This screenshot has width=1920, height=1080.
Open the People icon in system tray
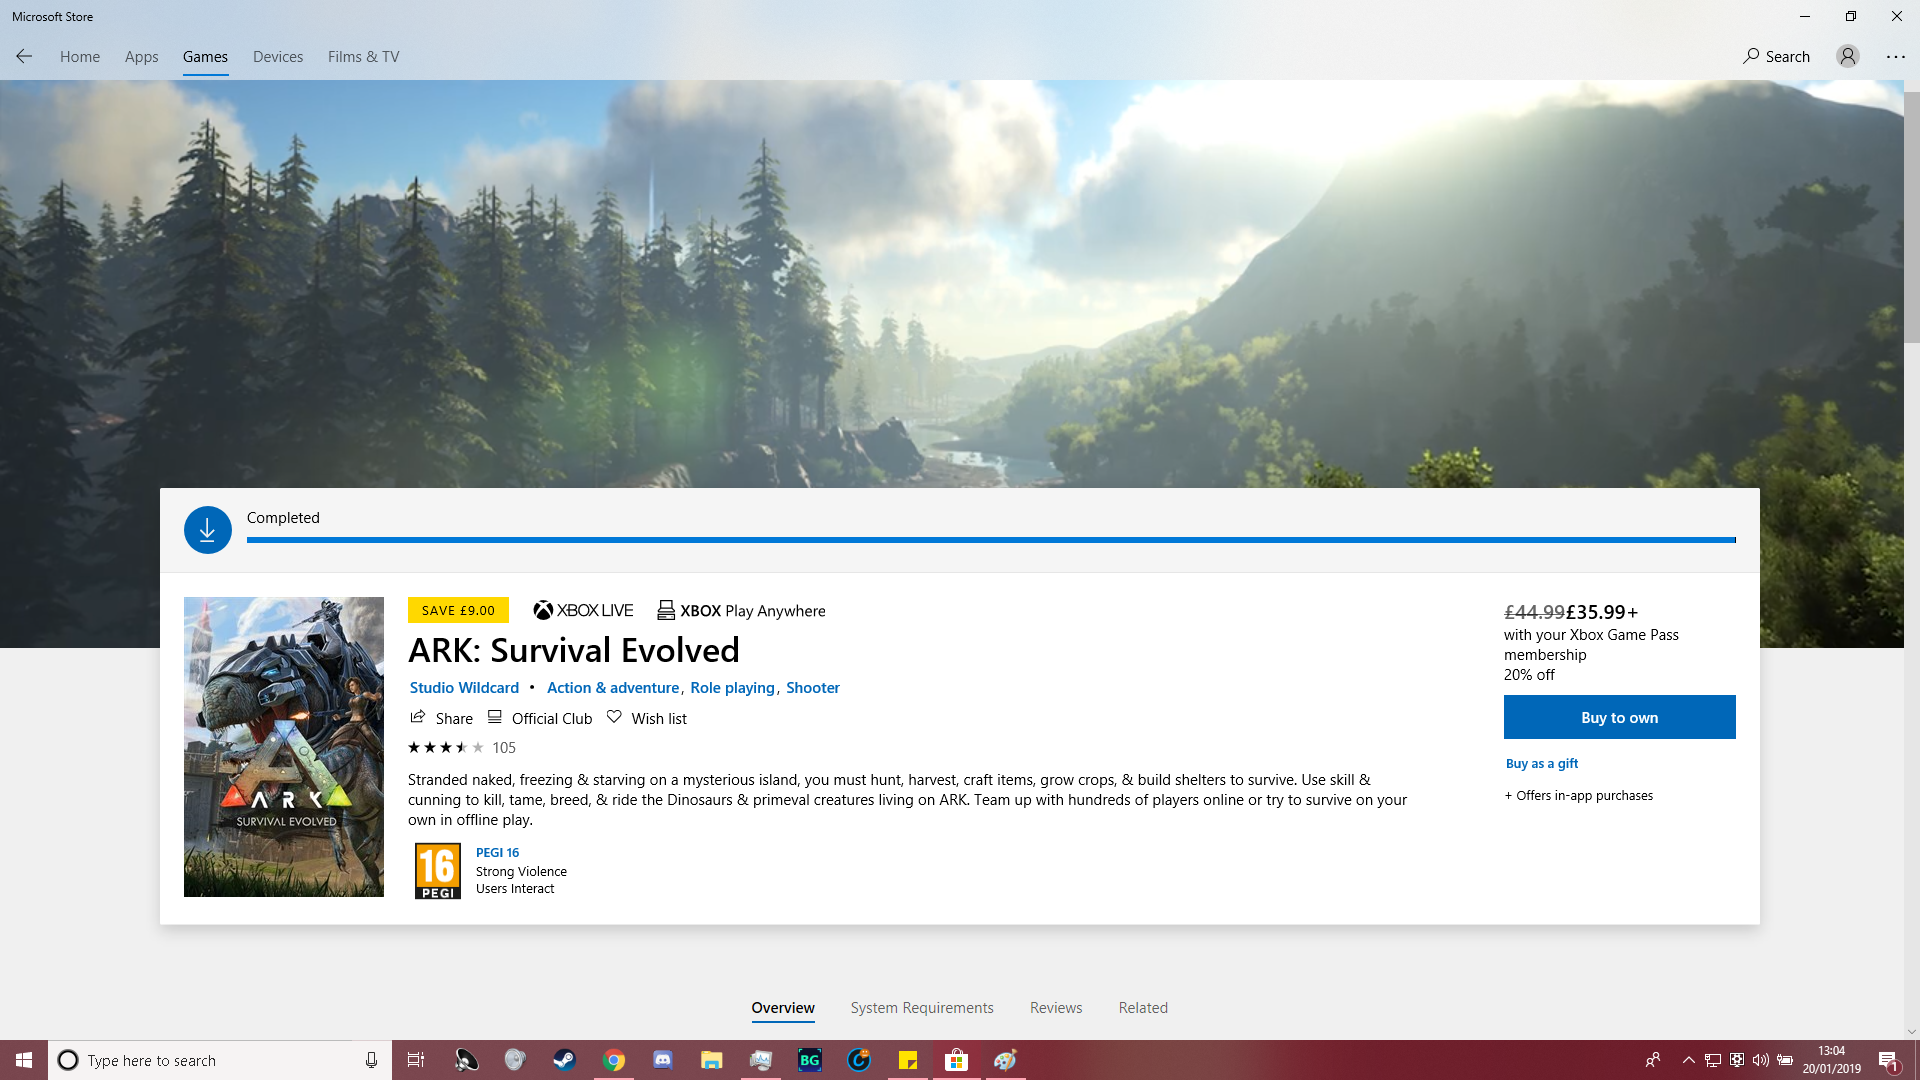[1653, 1060]
